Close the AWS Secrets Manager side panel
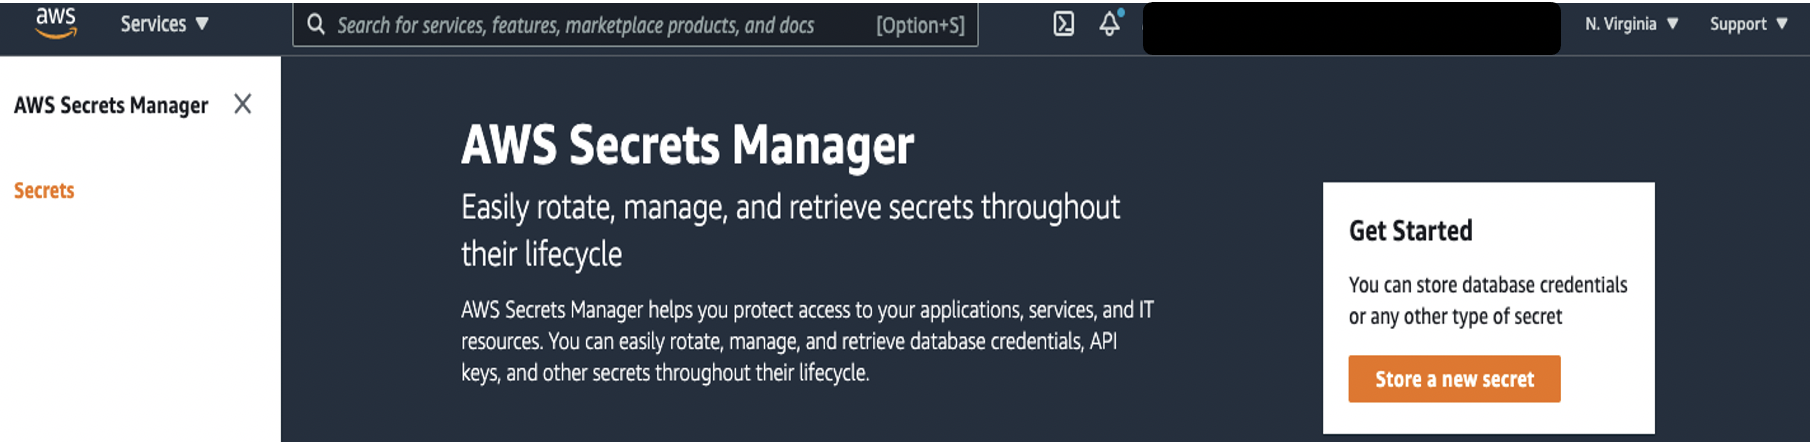 point(242,104)
